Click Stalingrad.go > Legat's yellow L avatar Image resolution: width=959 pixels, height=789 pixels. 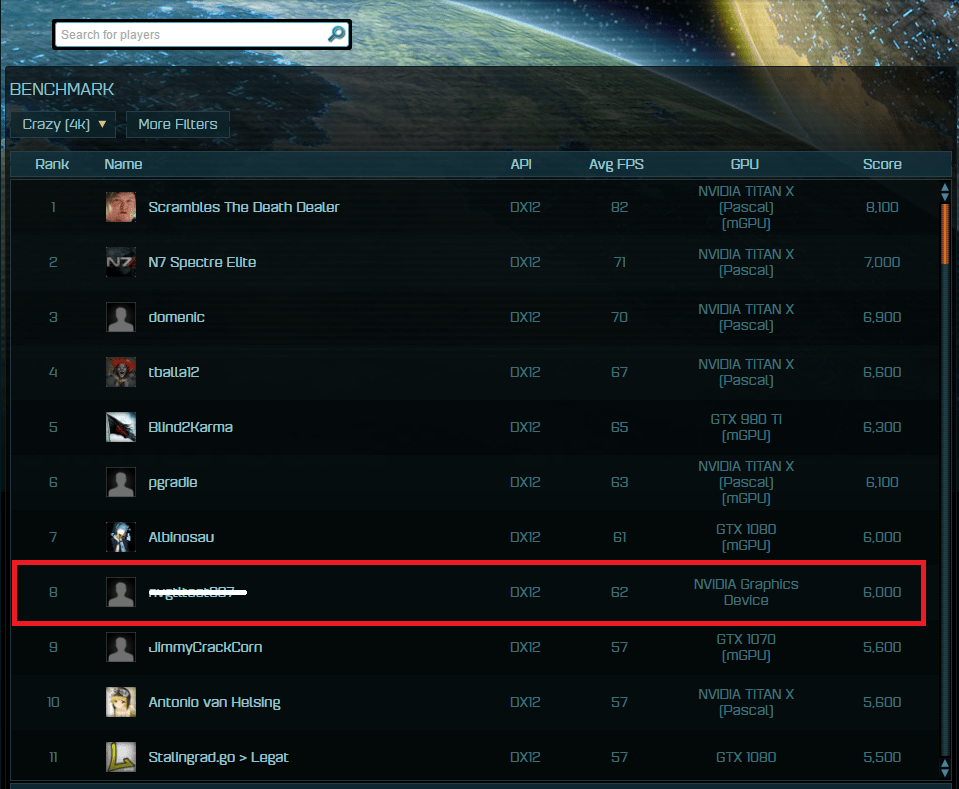[x=120, y=757]
